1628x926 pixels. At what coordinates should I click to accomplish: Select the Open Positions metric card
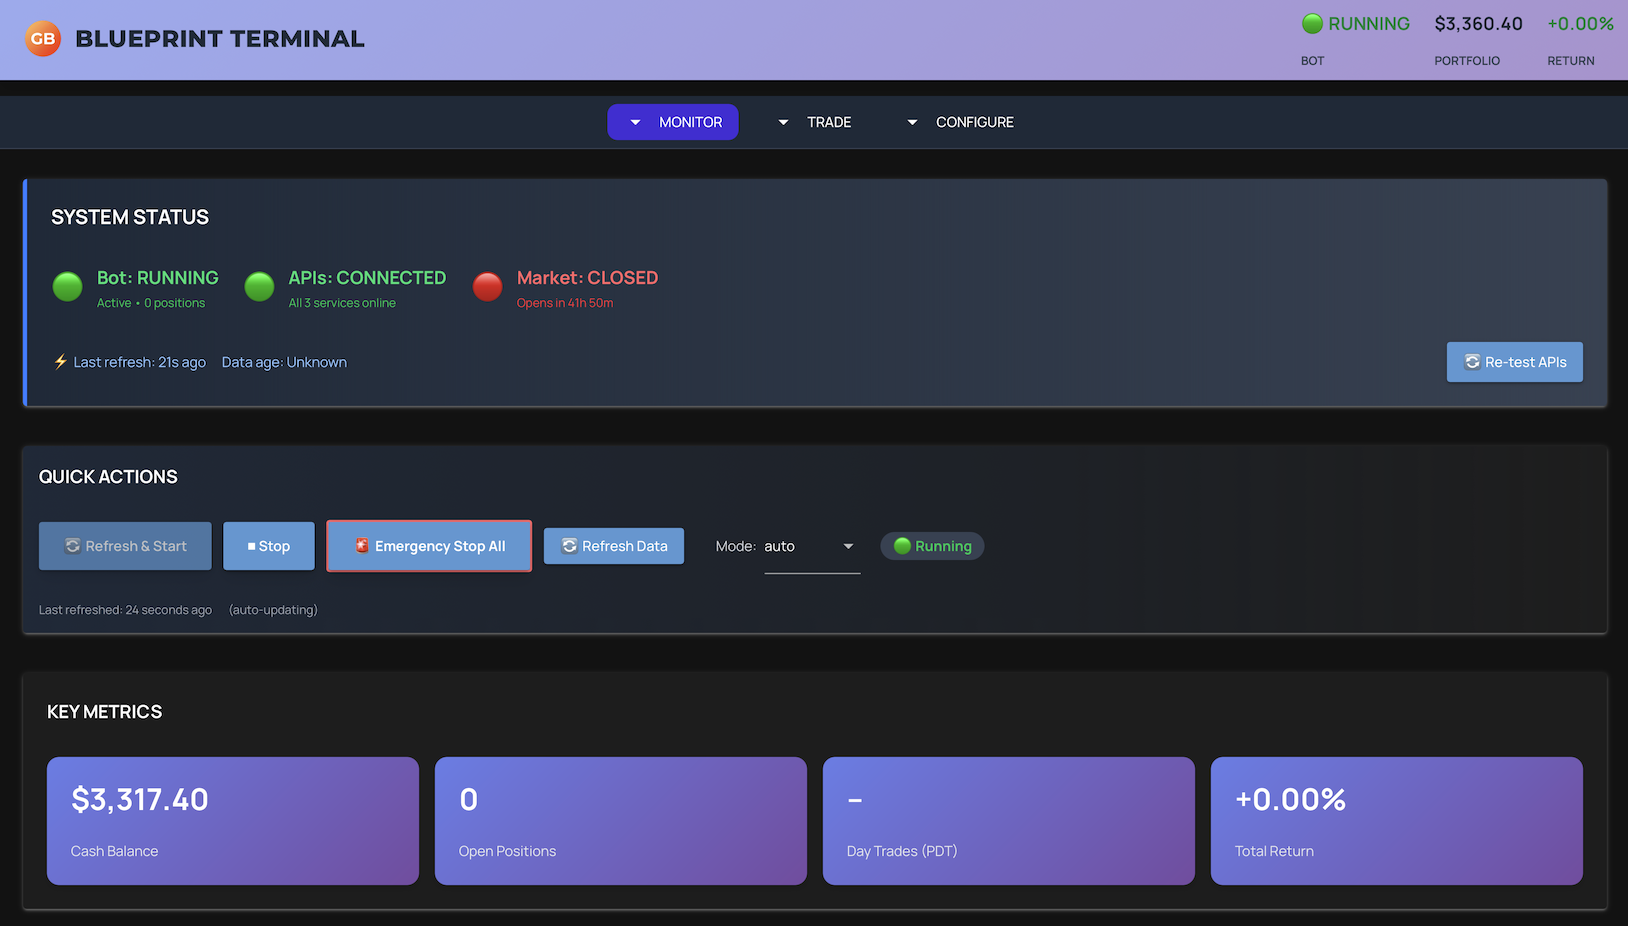[x=620, y=821]
